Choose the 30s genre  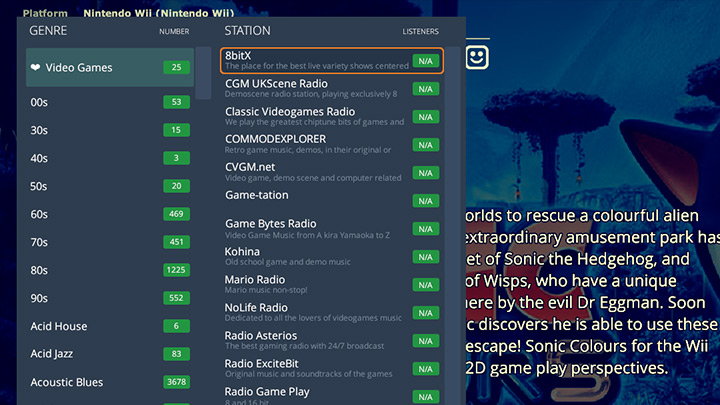click(x=110, y=130)
